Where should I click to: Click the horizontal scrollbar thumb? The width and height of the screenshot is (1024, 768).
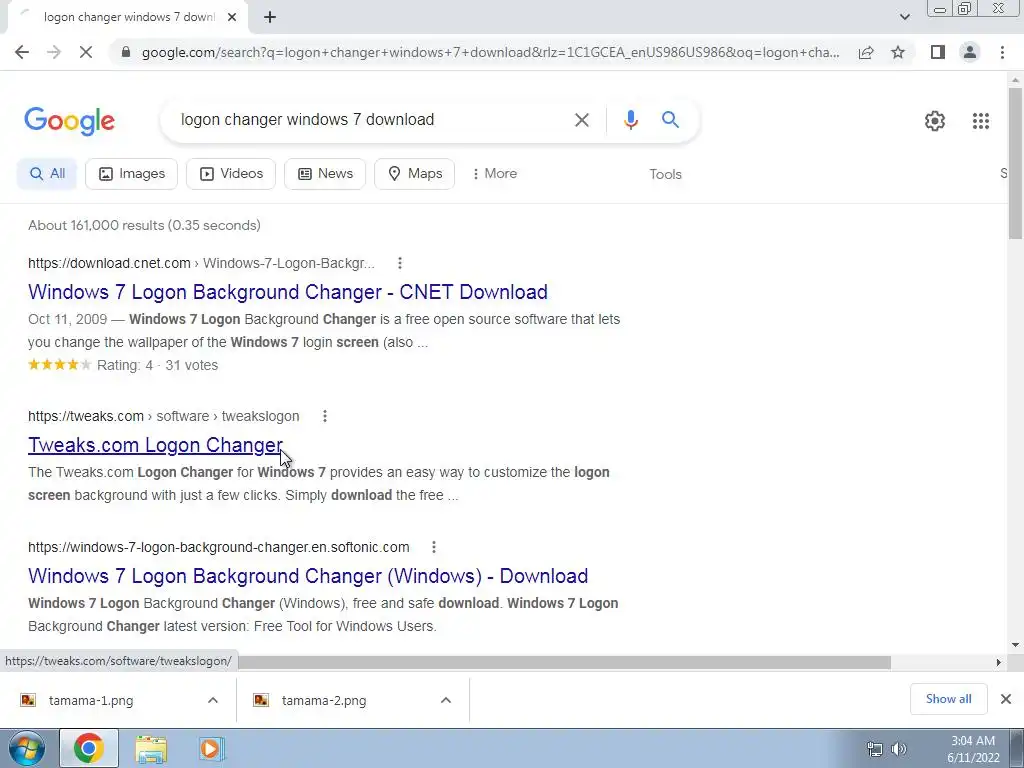(x=565, y=662)
